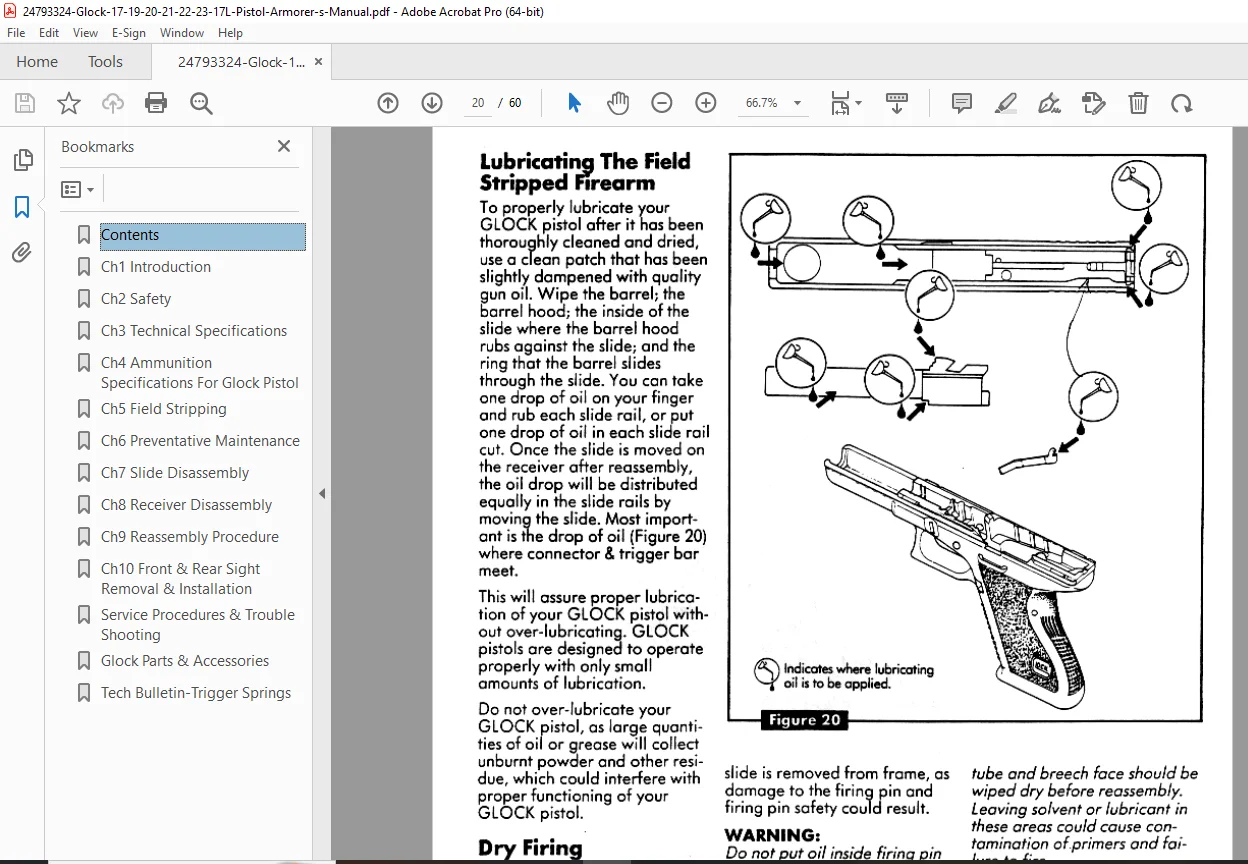1248x864 pixels.
Task: Open the bookmarks options menu
Action: 77,189
